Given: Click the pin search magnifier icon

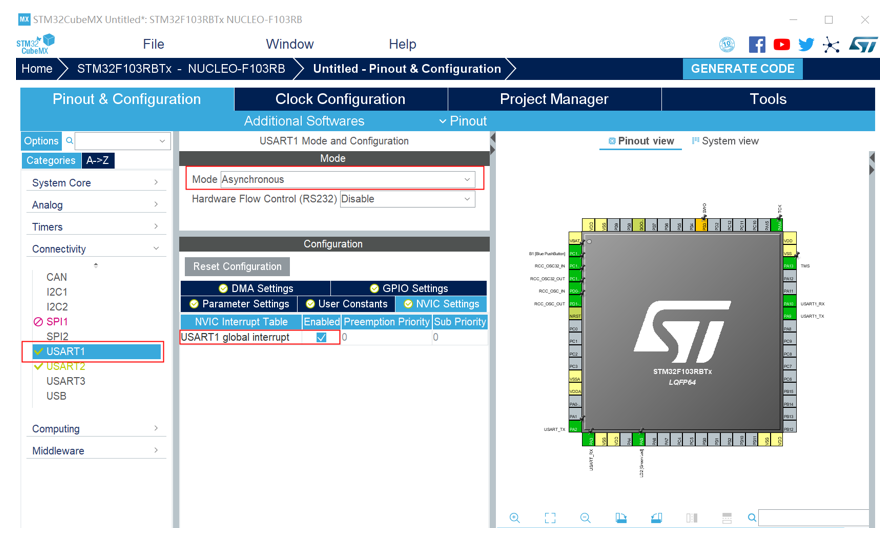Looking at the screenshot, I should [x=752, y=517].
